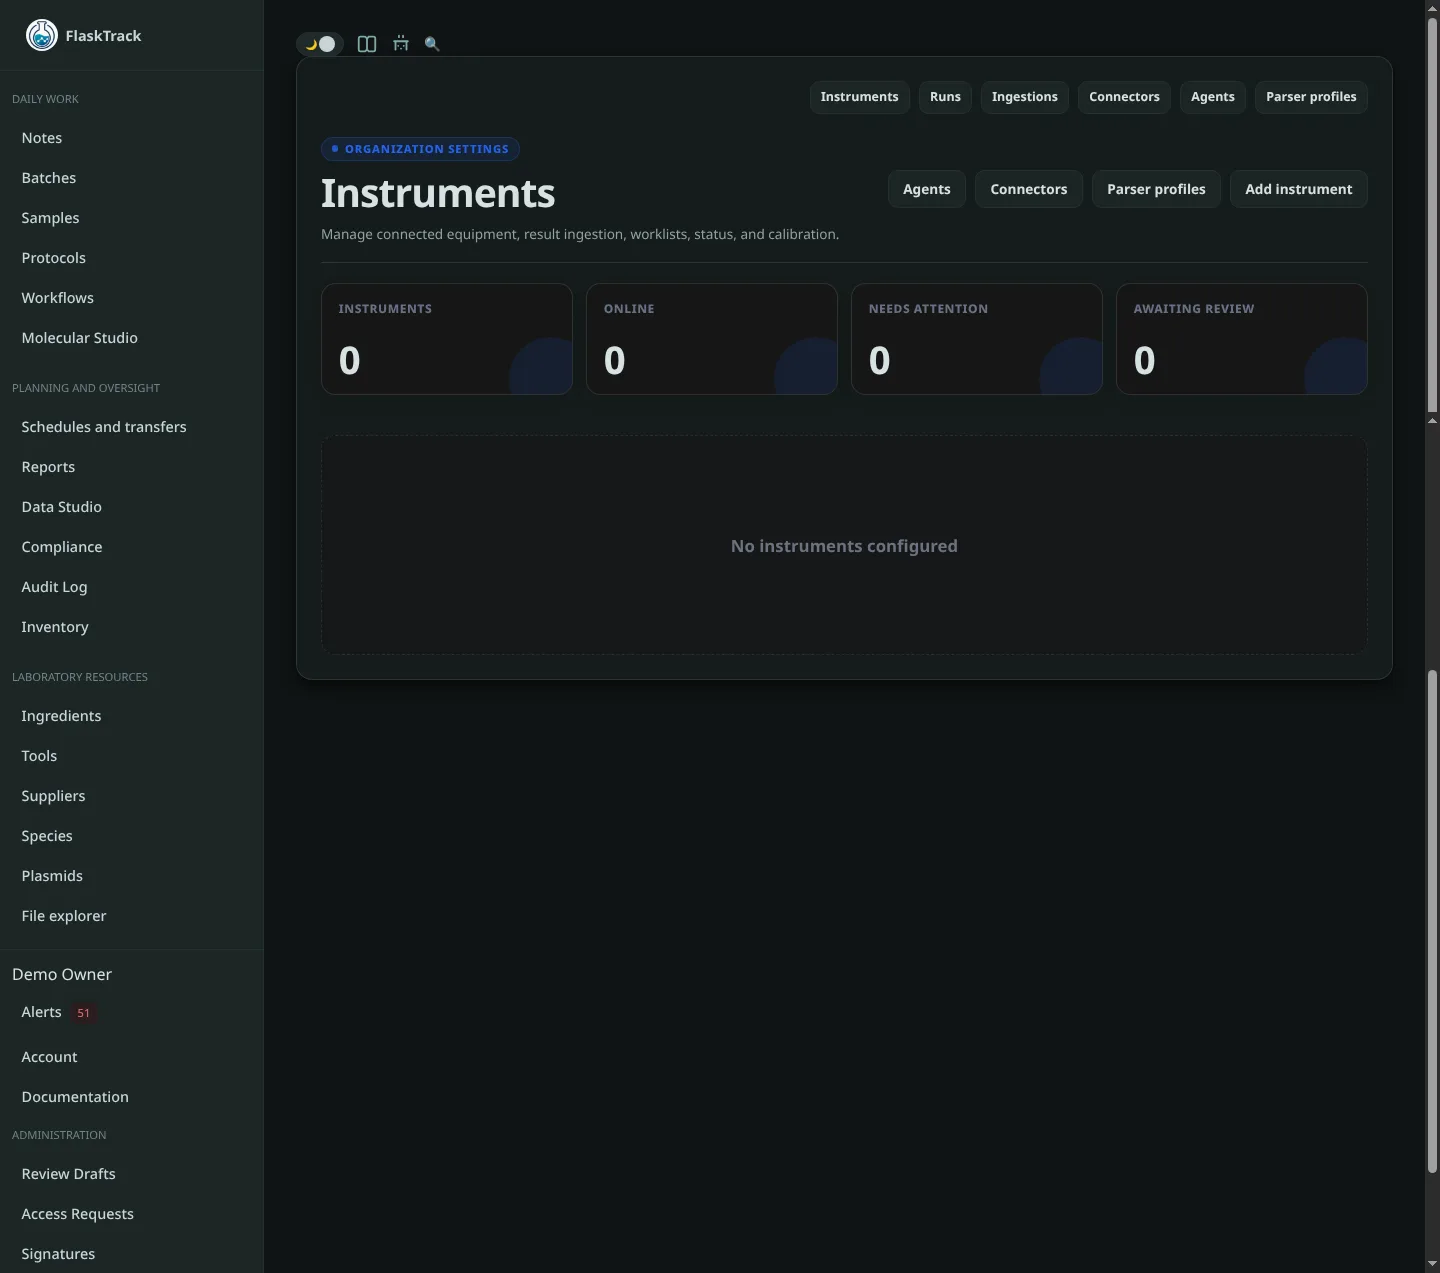Go to Tools in the sidebar
Viewport: 1440px width, 1273px height.
click(x=39, y=756)
